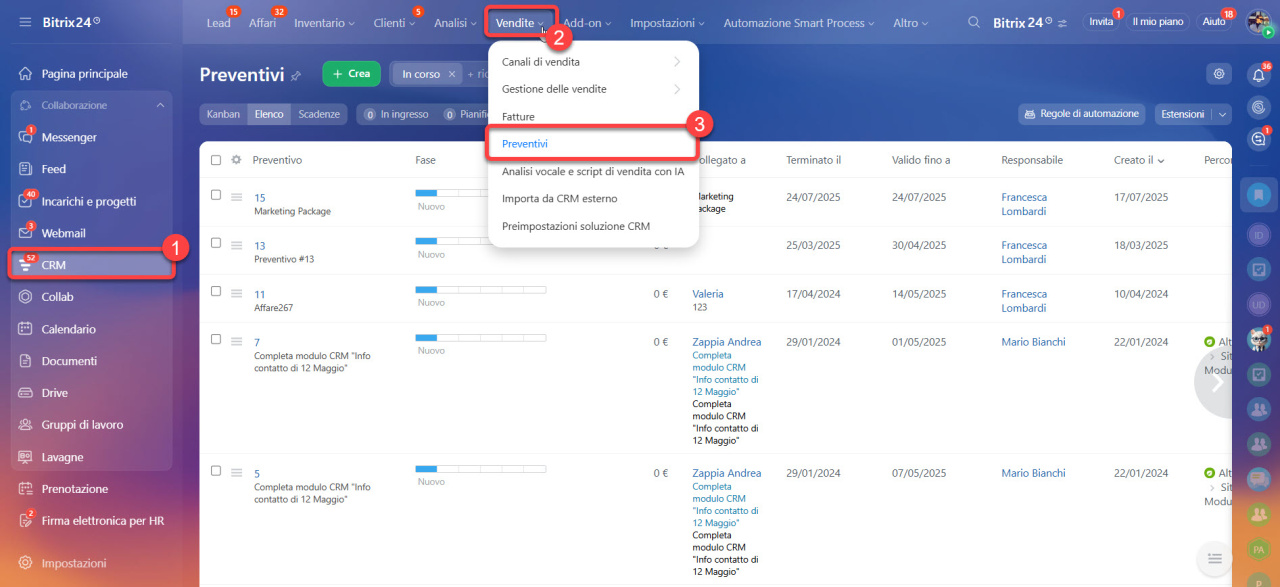Click the Invita button
The image size is (1280, 587).
tap(1101, 21)
